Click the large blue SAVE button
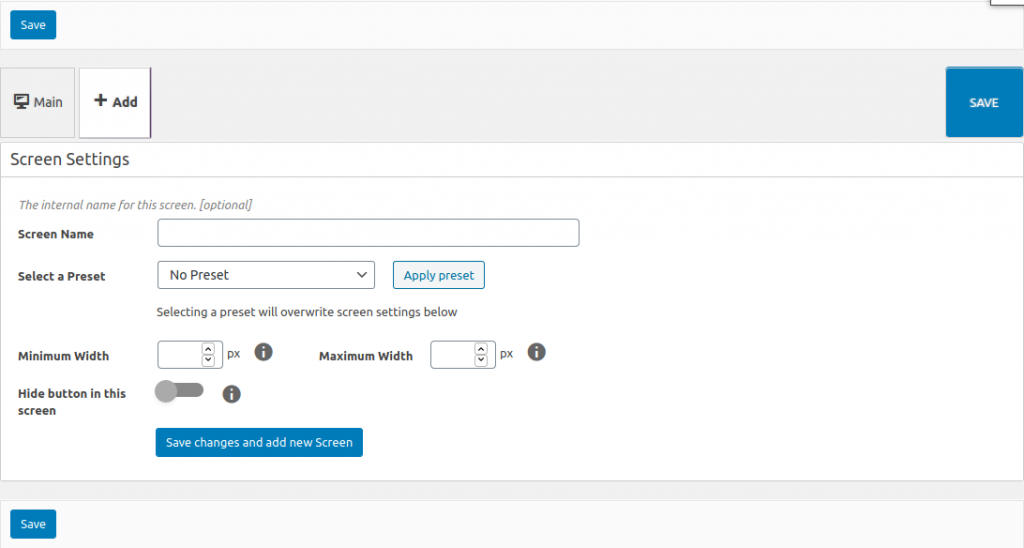 point(983,102)
